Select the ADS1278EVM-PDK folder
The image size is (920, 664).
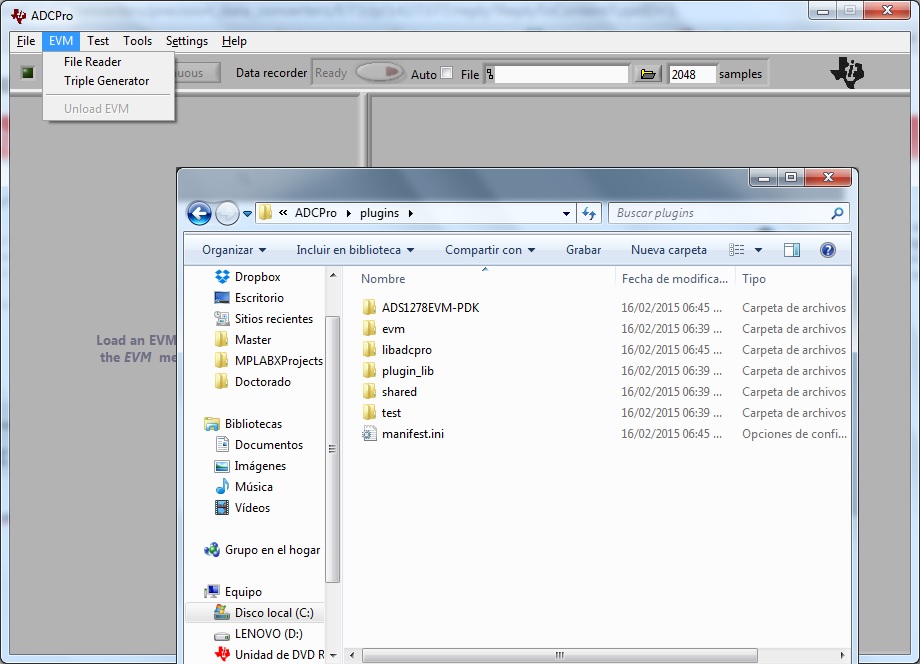430,308
